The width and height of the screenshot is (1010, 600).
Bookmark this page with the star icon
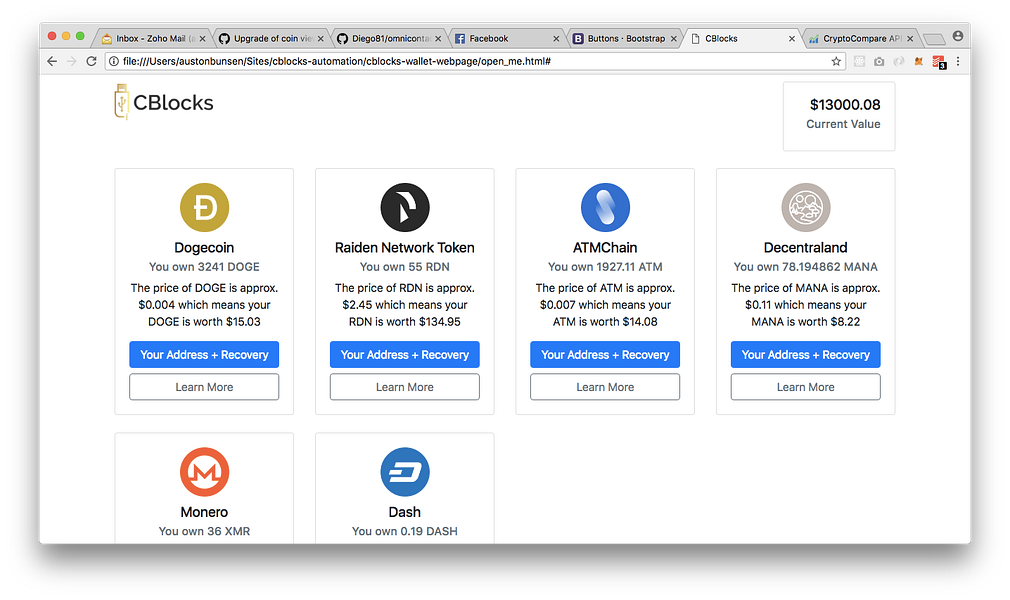[x=836, y=61]
